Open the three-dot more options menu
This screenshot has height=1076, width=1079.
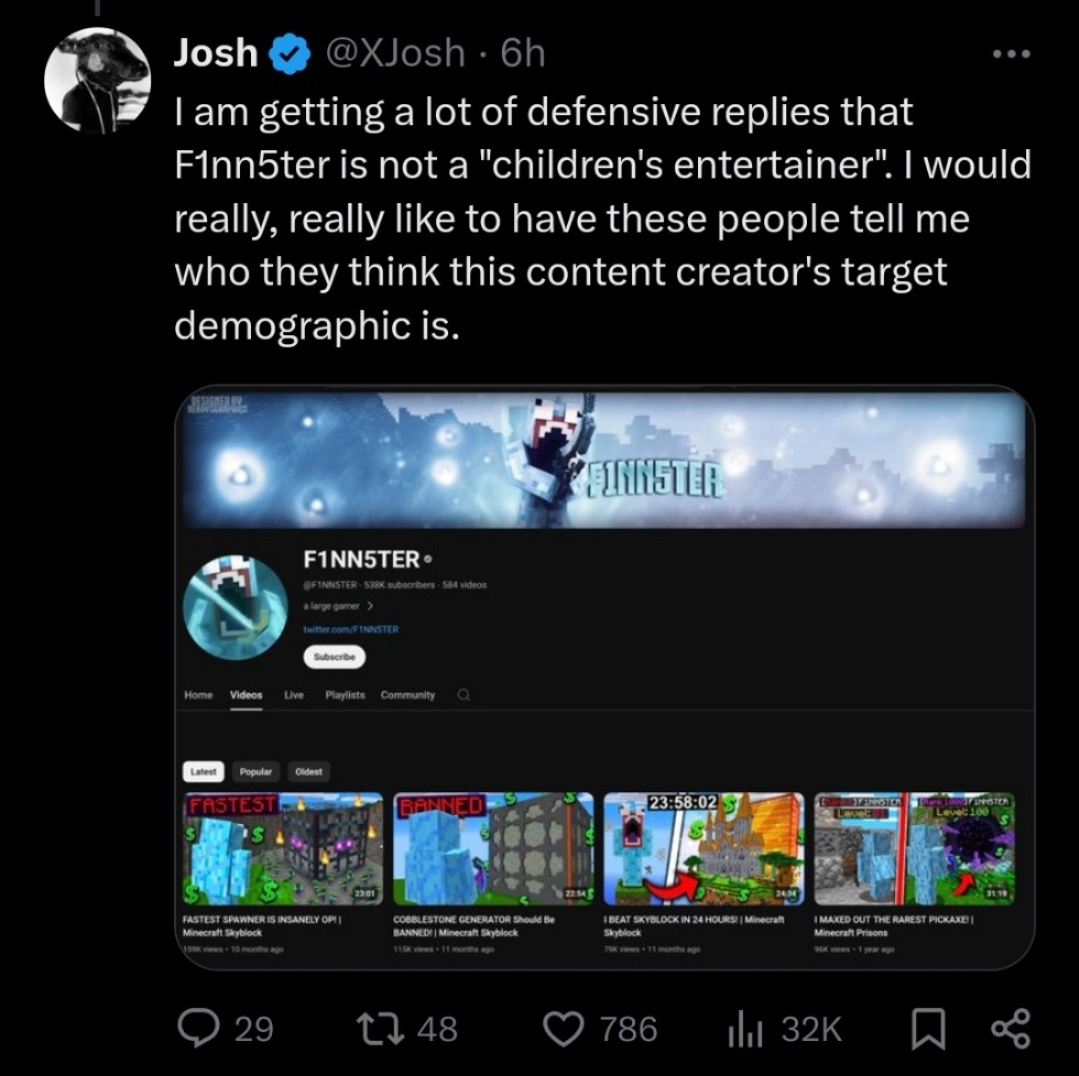pyautogui.click(x=1012, y=54)
